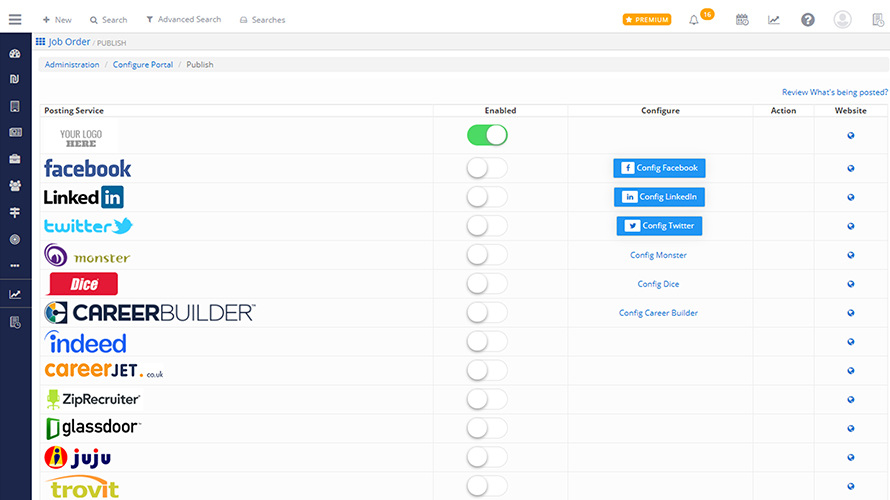890x500 pixels.
Task: Open the dashboard icon in sidebar
Action: click(15, 53)
